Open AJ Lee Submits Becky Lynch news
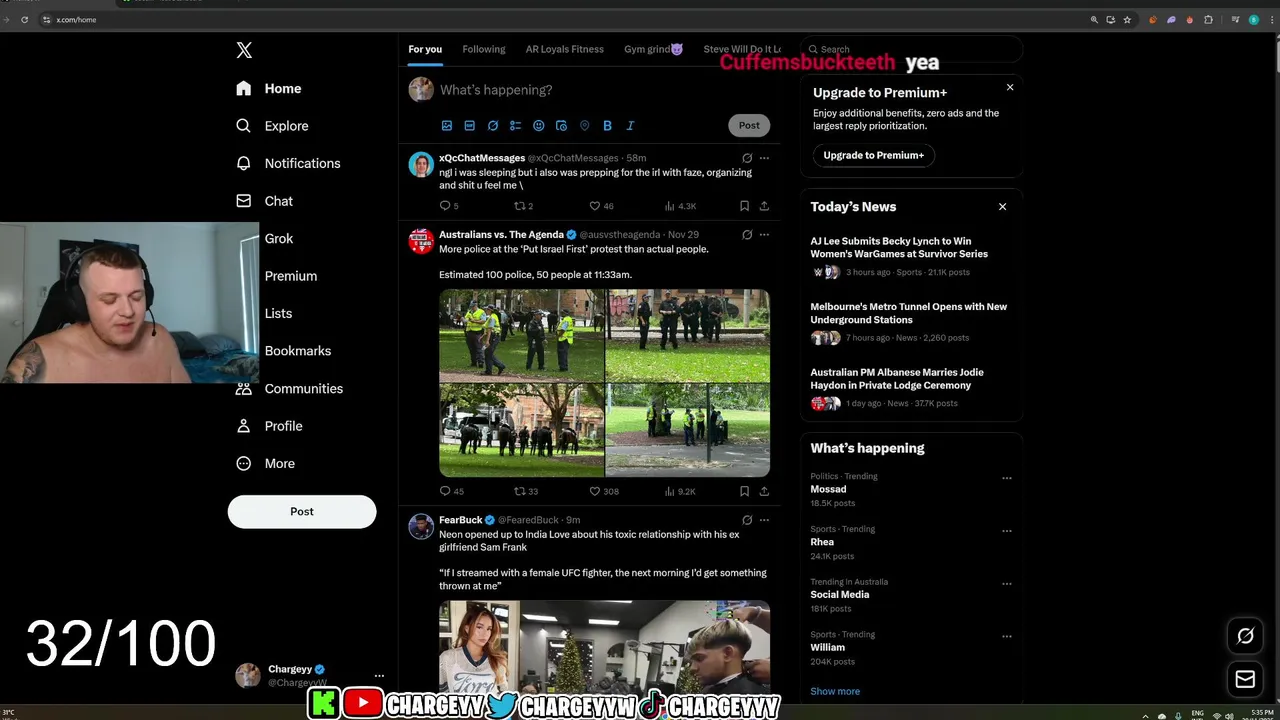This screenshot has height=720, width=1280. pyautogui.click(x=898, y=248)
